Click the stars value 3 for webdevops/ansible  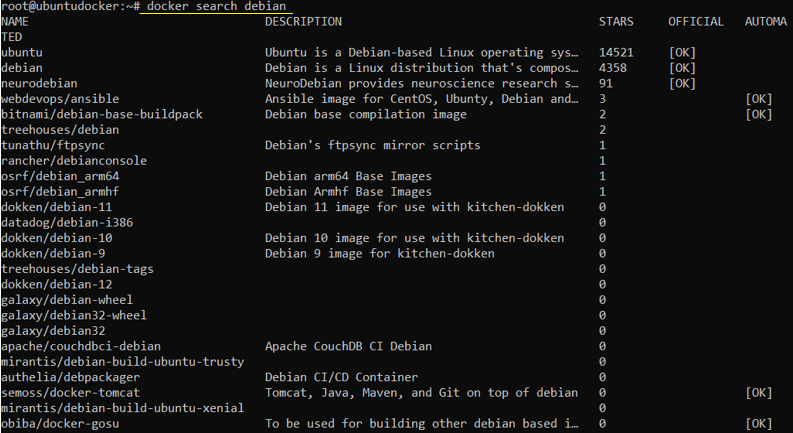(602, 99)
